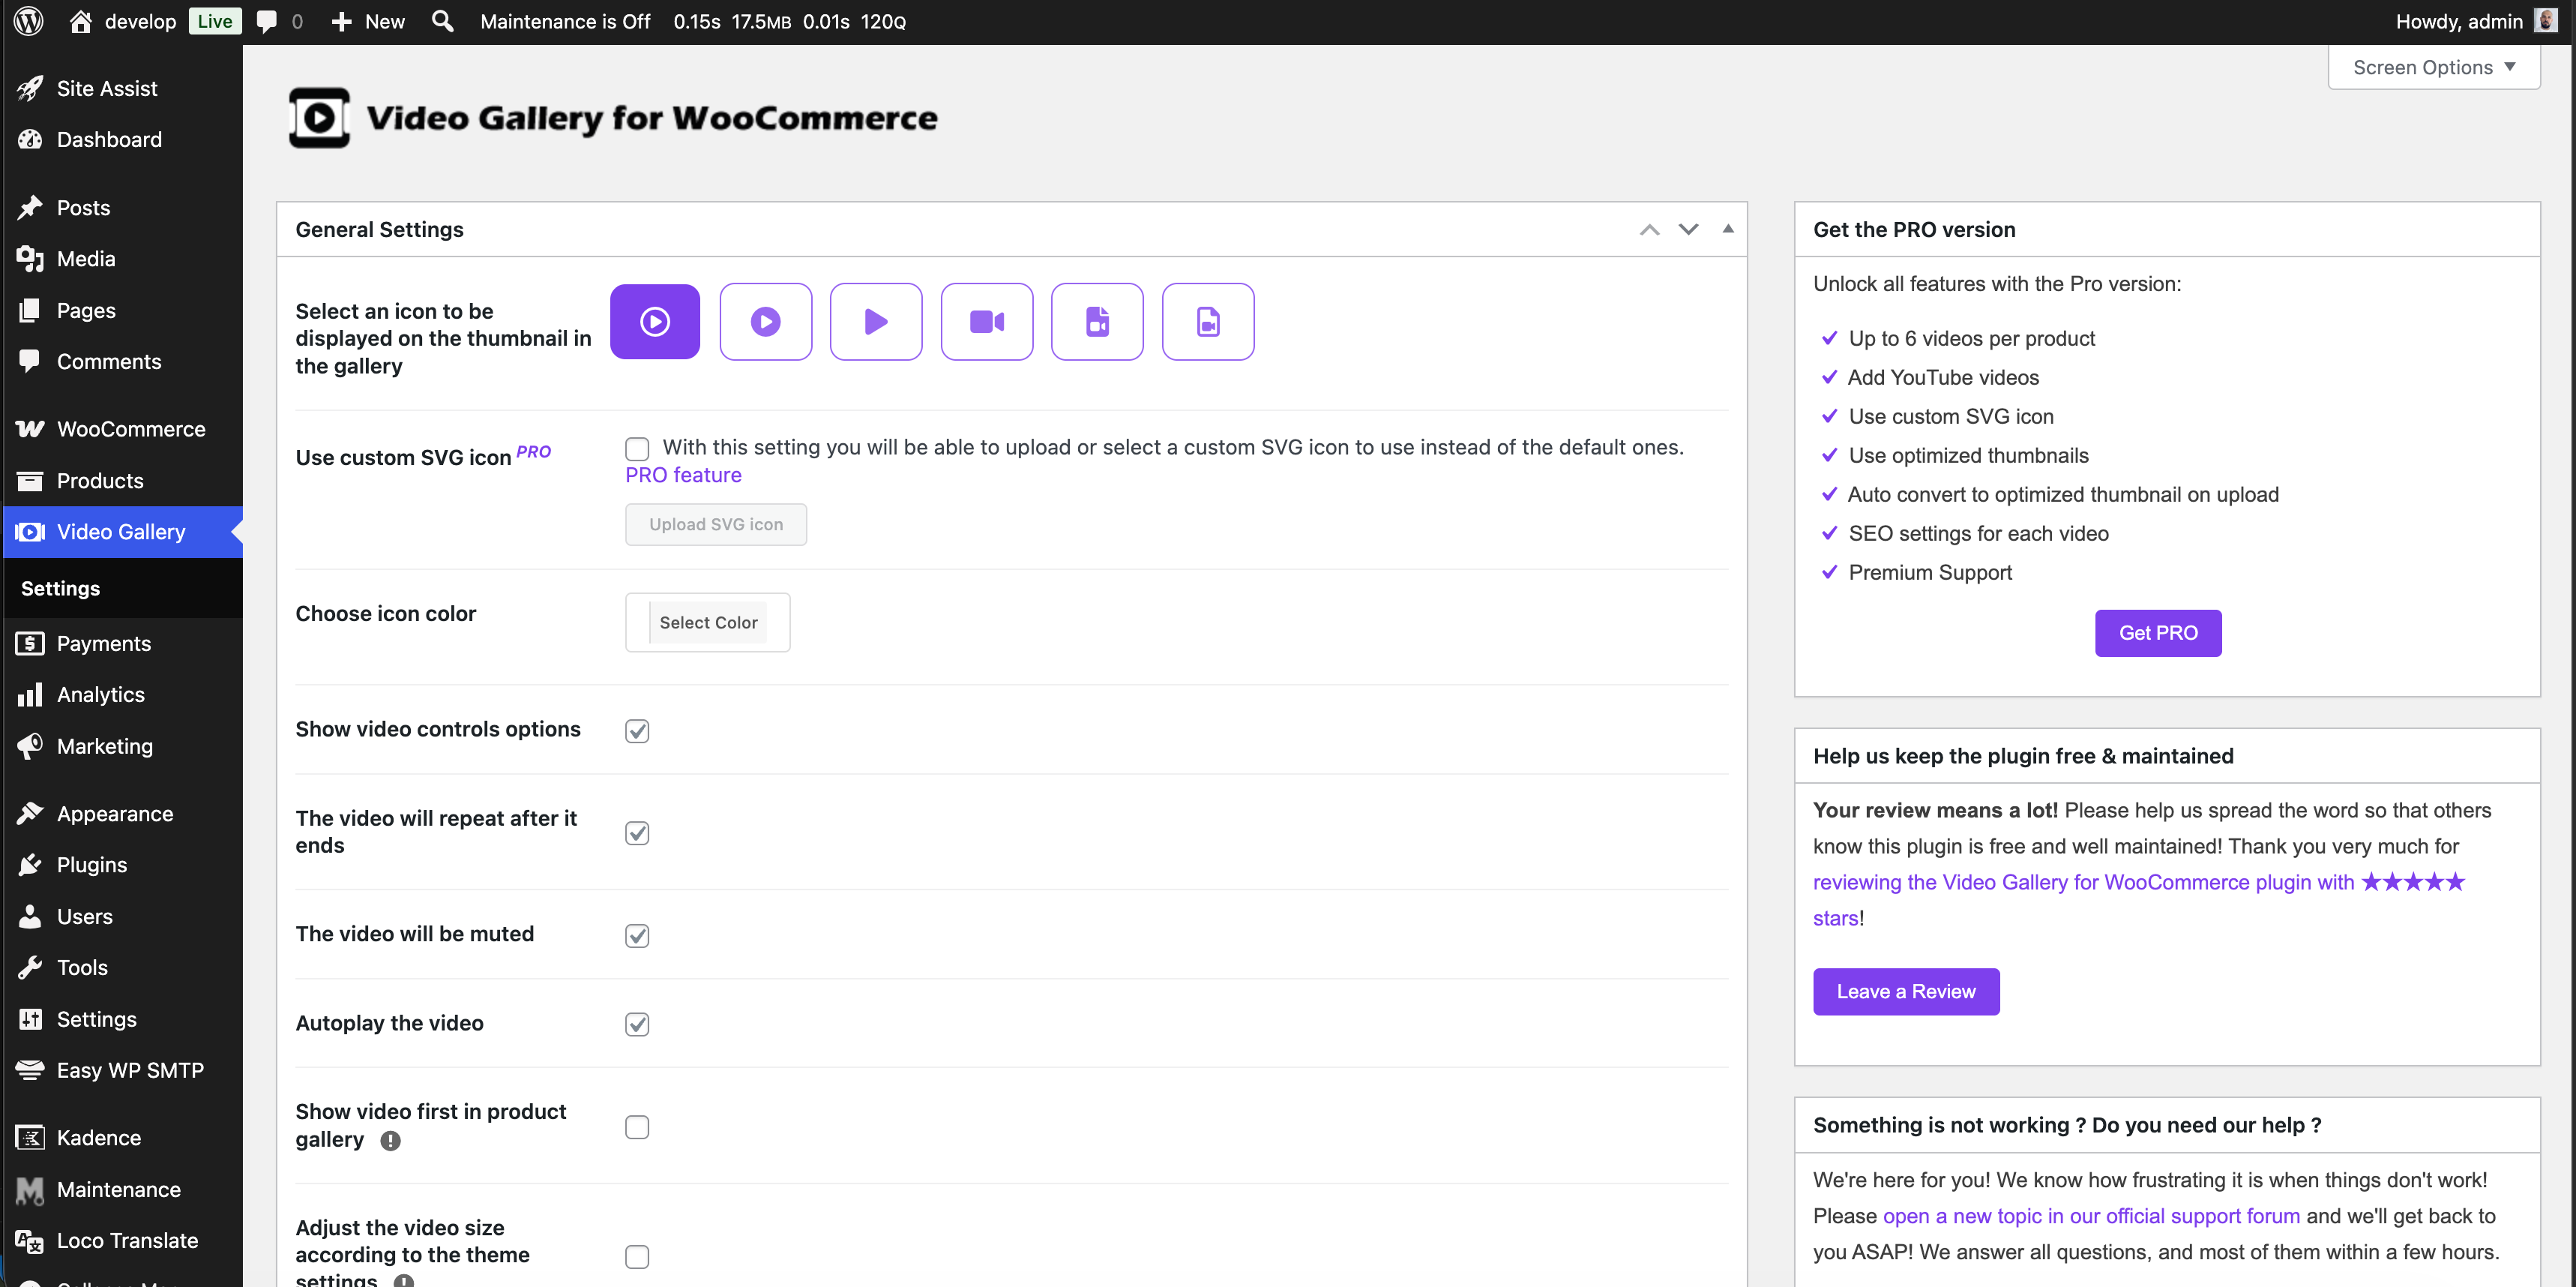The height and width of the screenshot is (1287, 2576).
Task: Move General Settings panel down
Action: (1688, 229)
